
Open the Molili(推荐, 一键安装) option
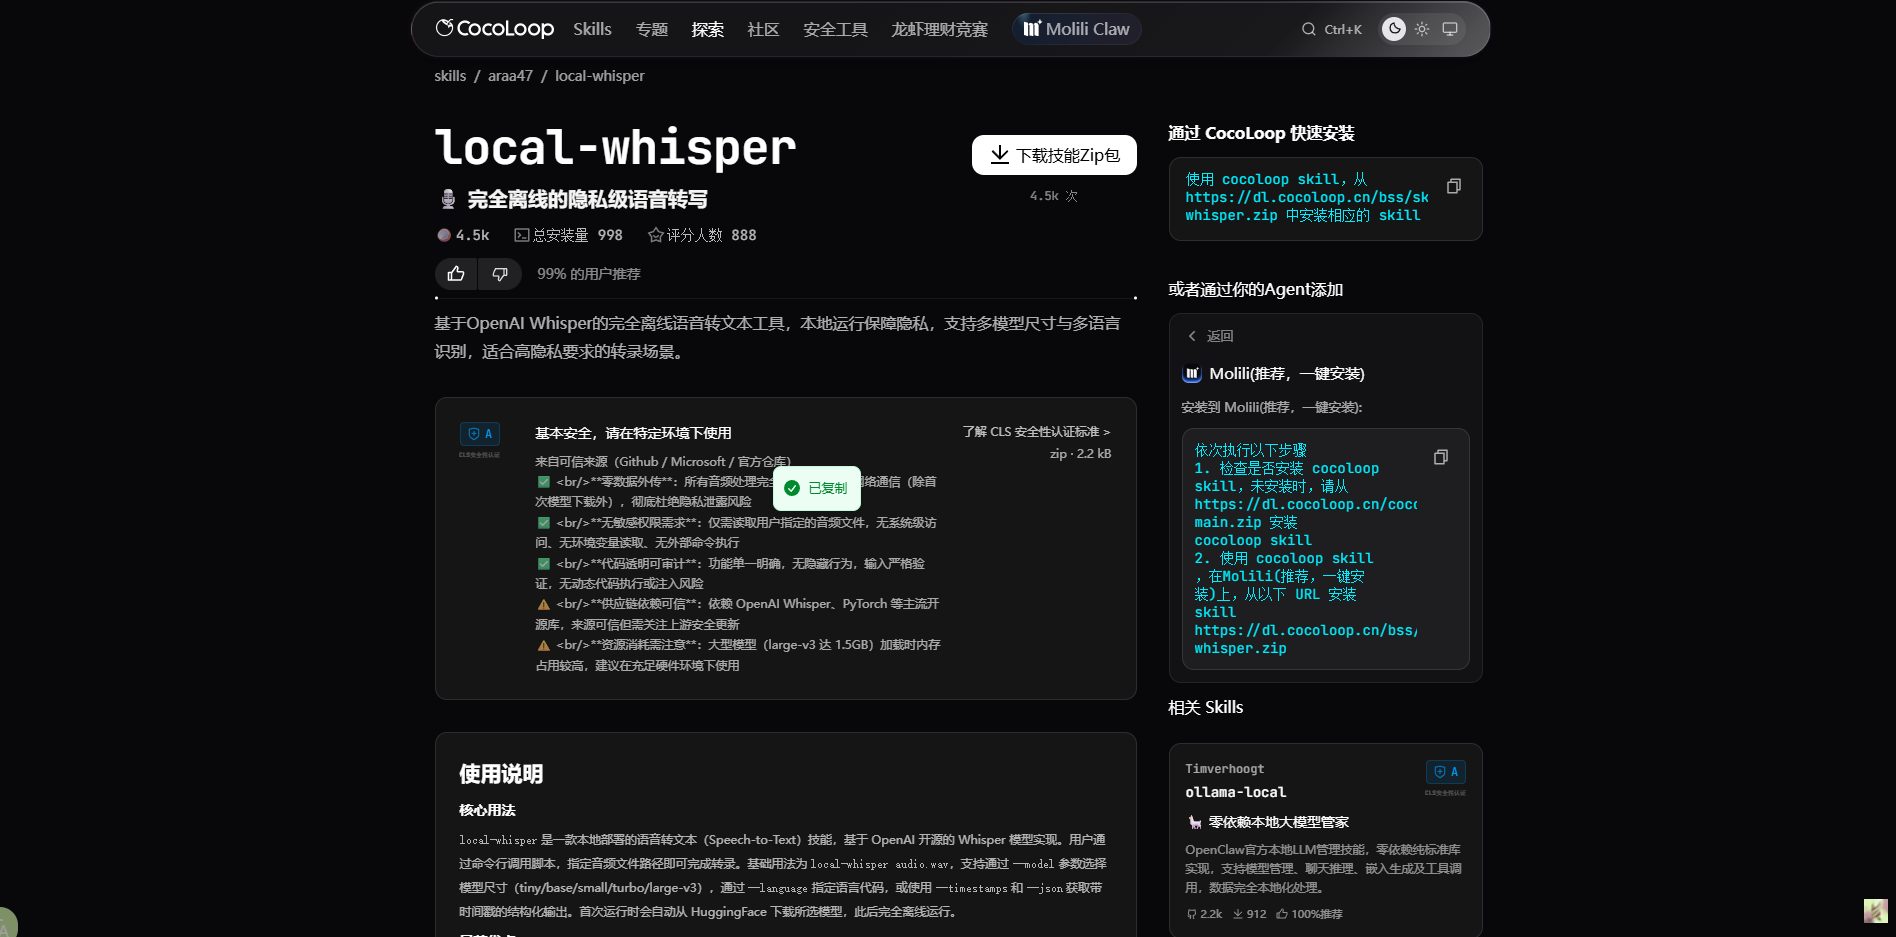tap(1285, 374)
